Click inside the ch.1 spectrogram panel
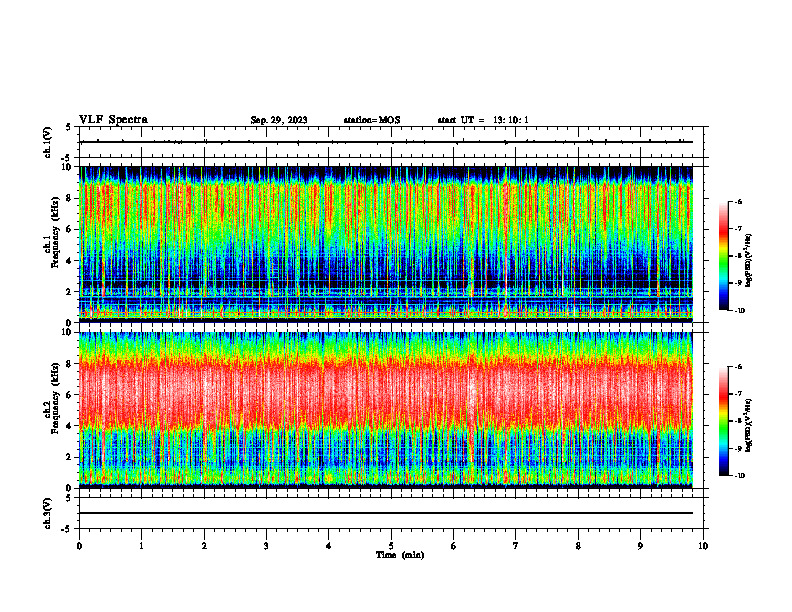 (386, 244)
